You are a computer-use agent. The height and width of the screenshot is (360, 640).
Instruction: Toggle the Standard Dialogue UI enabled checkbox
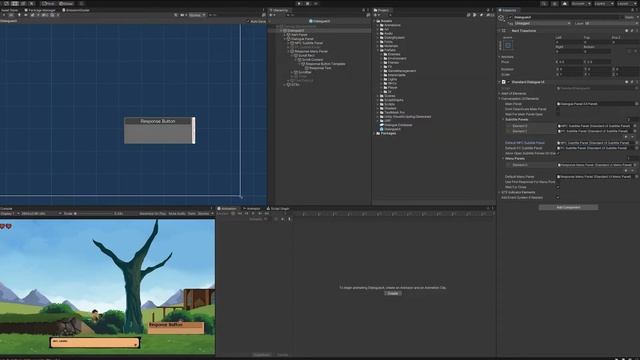[509, 82]
